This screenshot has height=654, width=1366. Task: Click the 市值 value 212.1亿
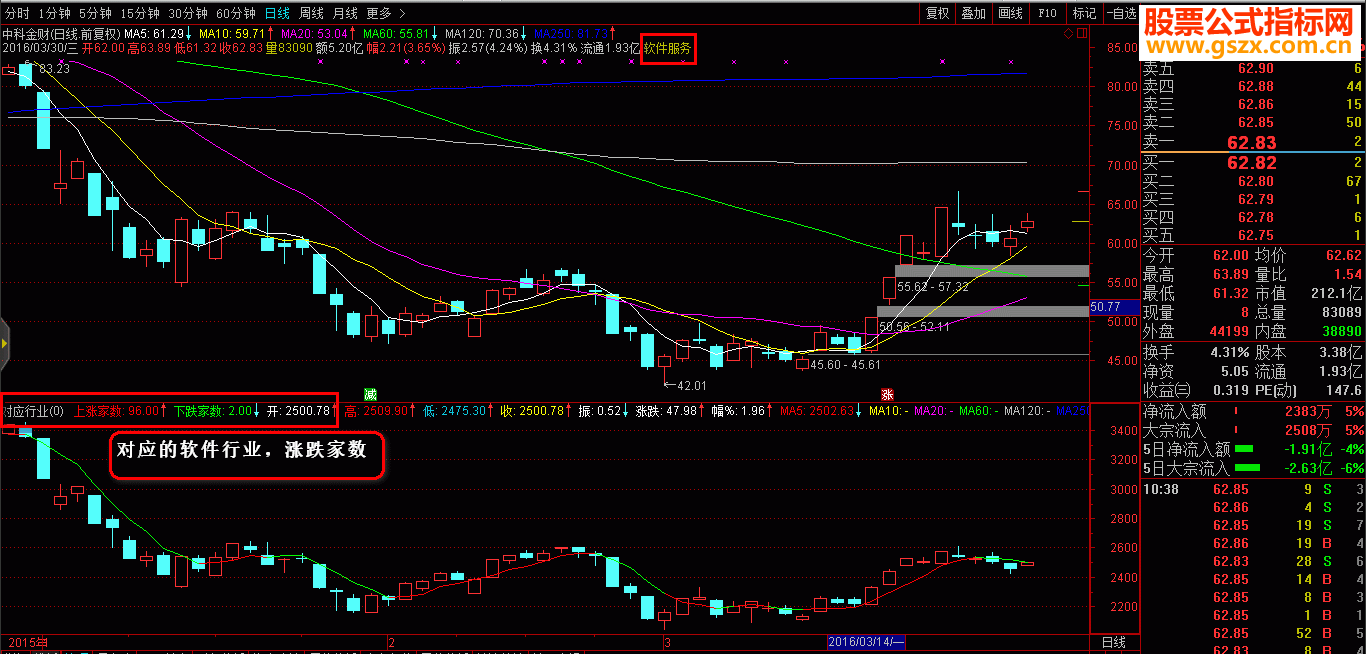(1335, 294)
